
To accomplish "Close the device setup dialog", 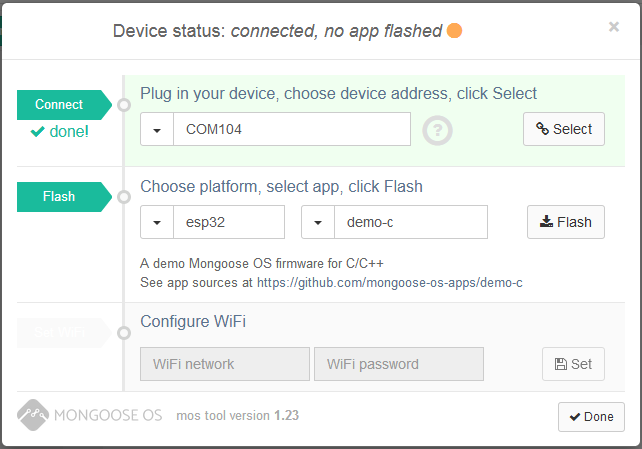I will point(614,27).
